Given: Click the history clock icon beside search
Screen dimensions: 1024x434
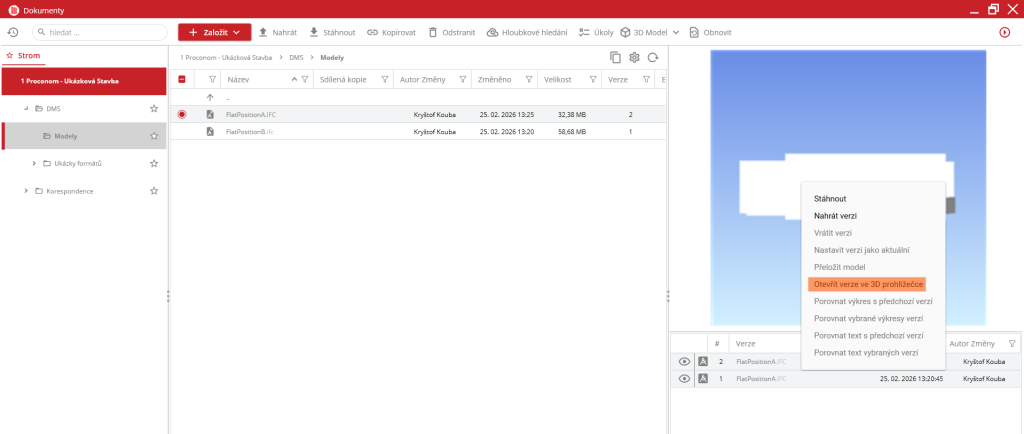Looking at the screenshot, I should (12, 32).
